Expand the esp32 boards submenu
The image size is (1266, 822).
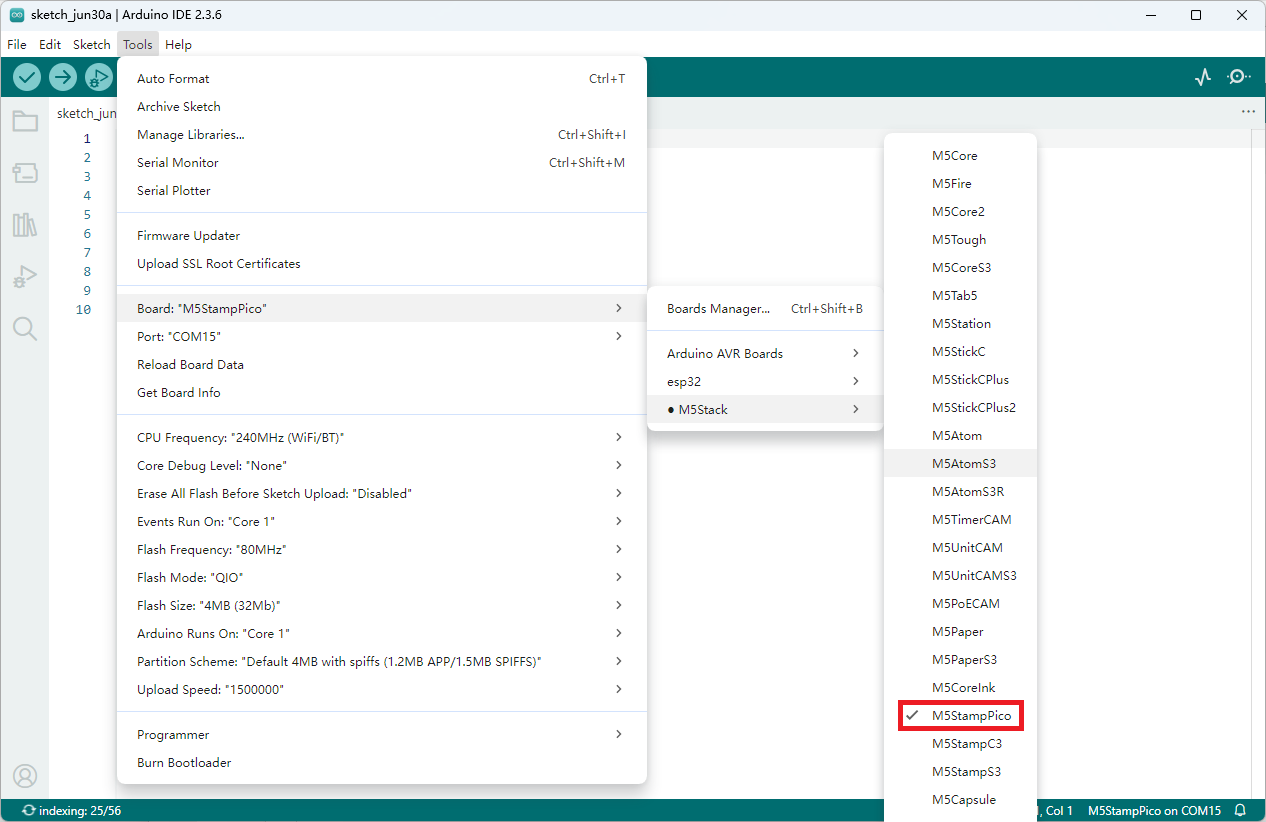tap(765, 381)
